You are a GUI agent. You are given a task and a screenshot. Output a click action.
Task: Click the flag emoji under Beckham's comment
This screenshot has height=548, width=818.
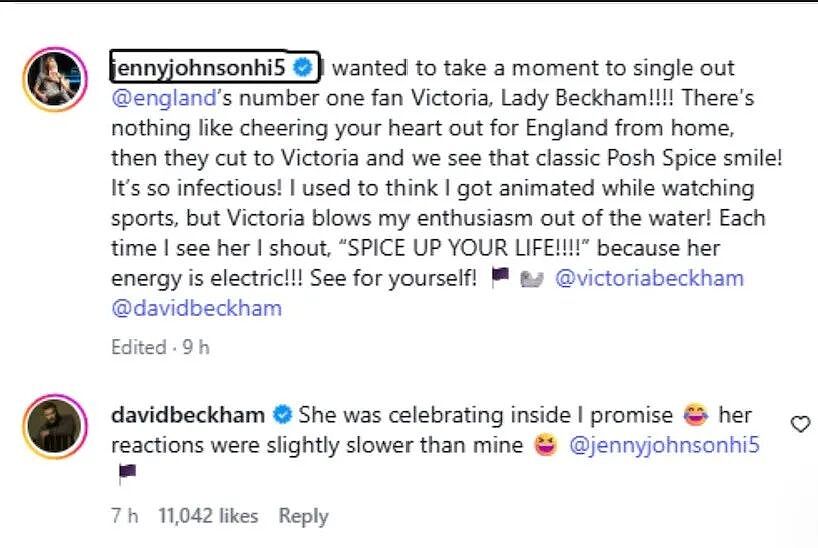pyautogui.click(x=127, y=473)
